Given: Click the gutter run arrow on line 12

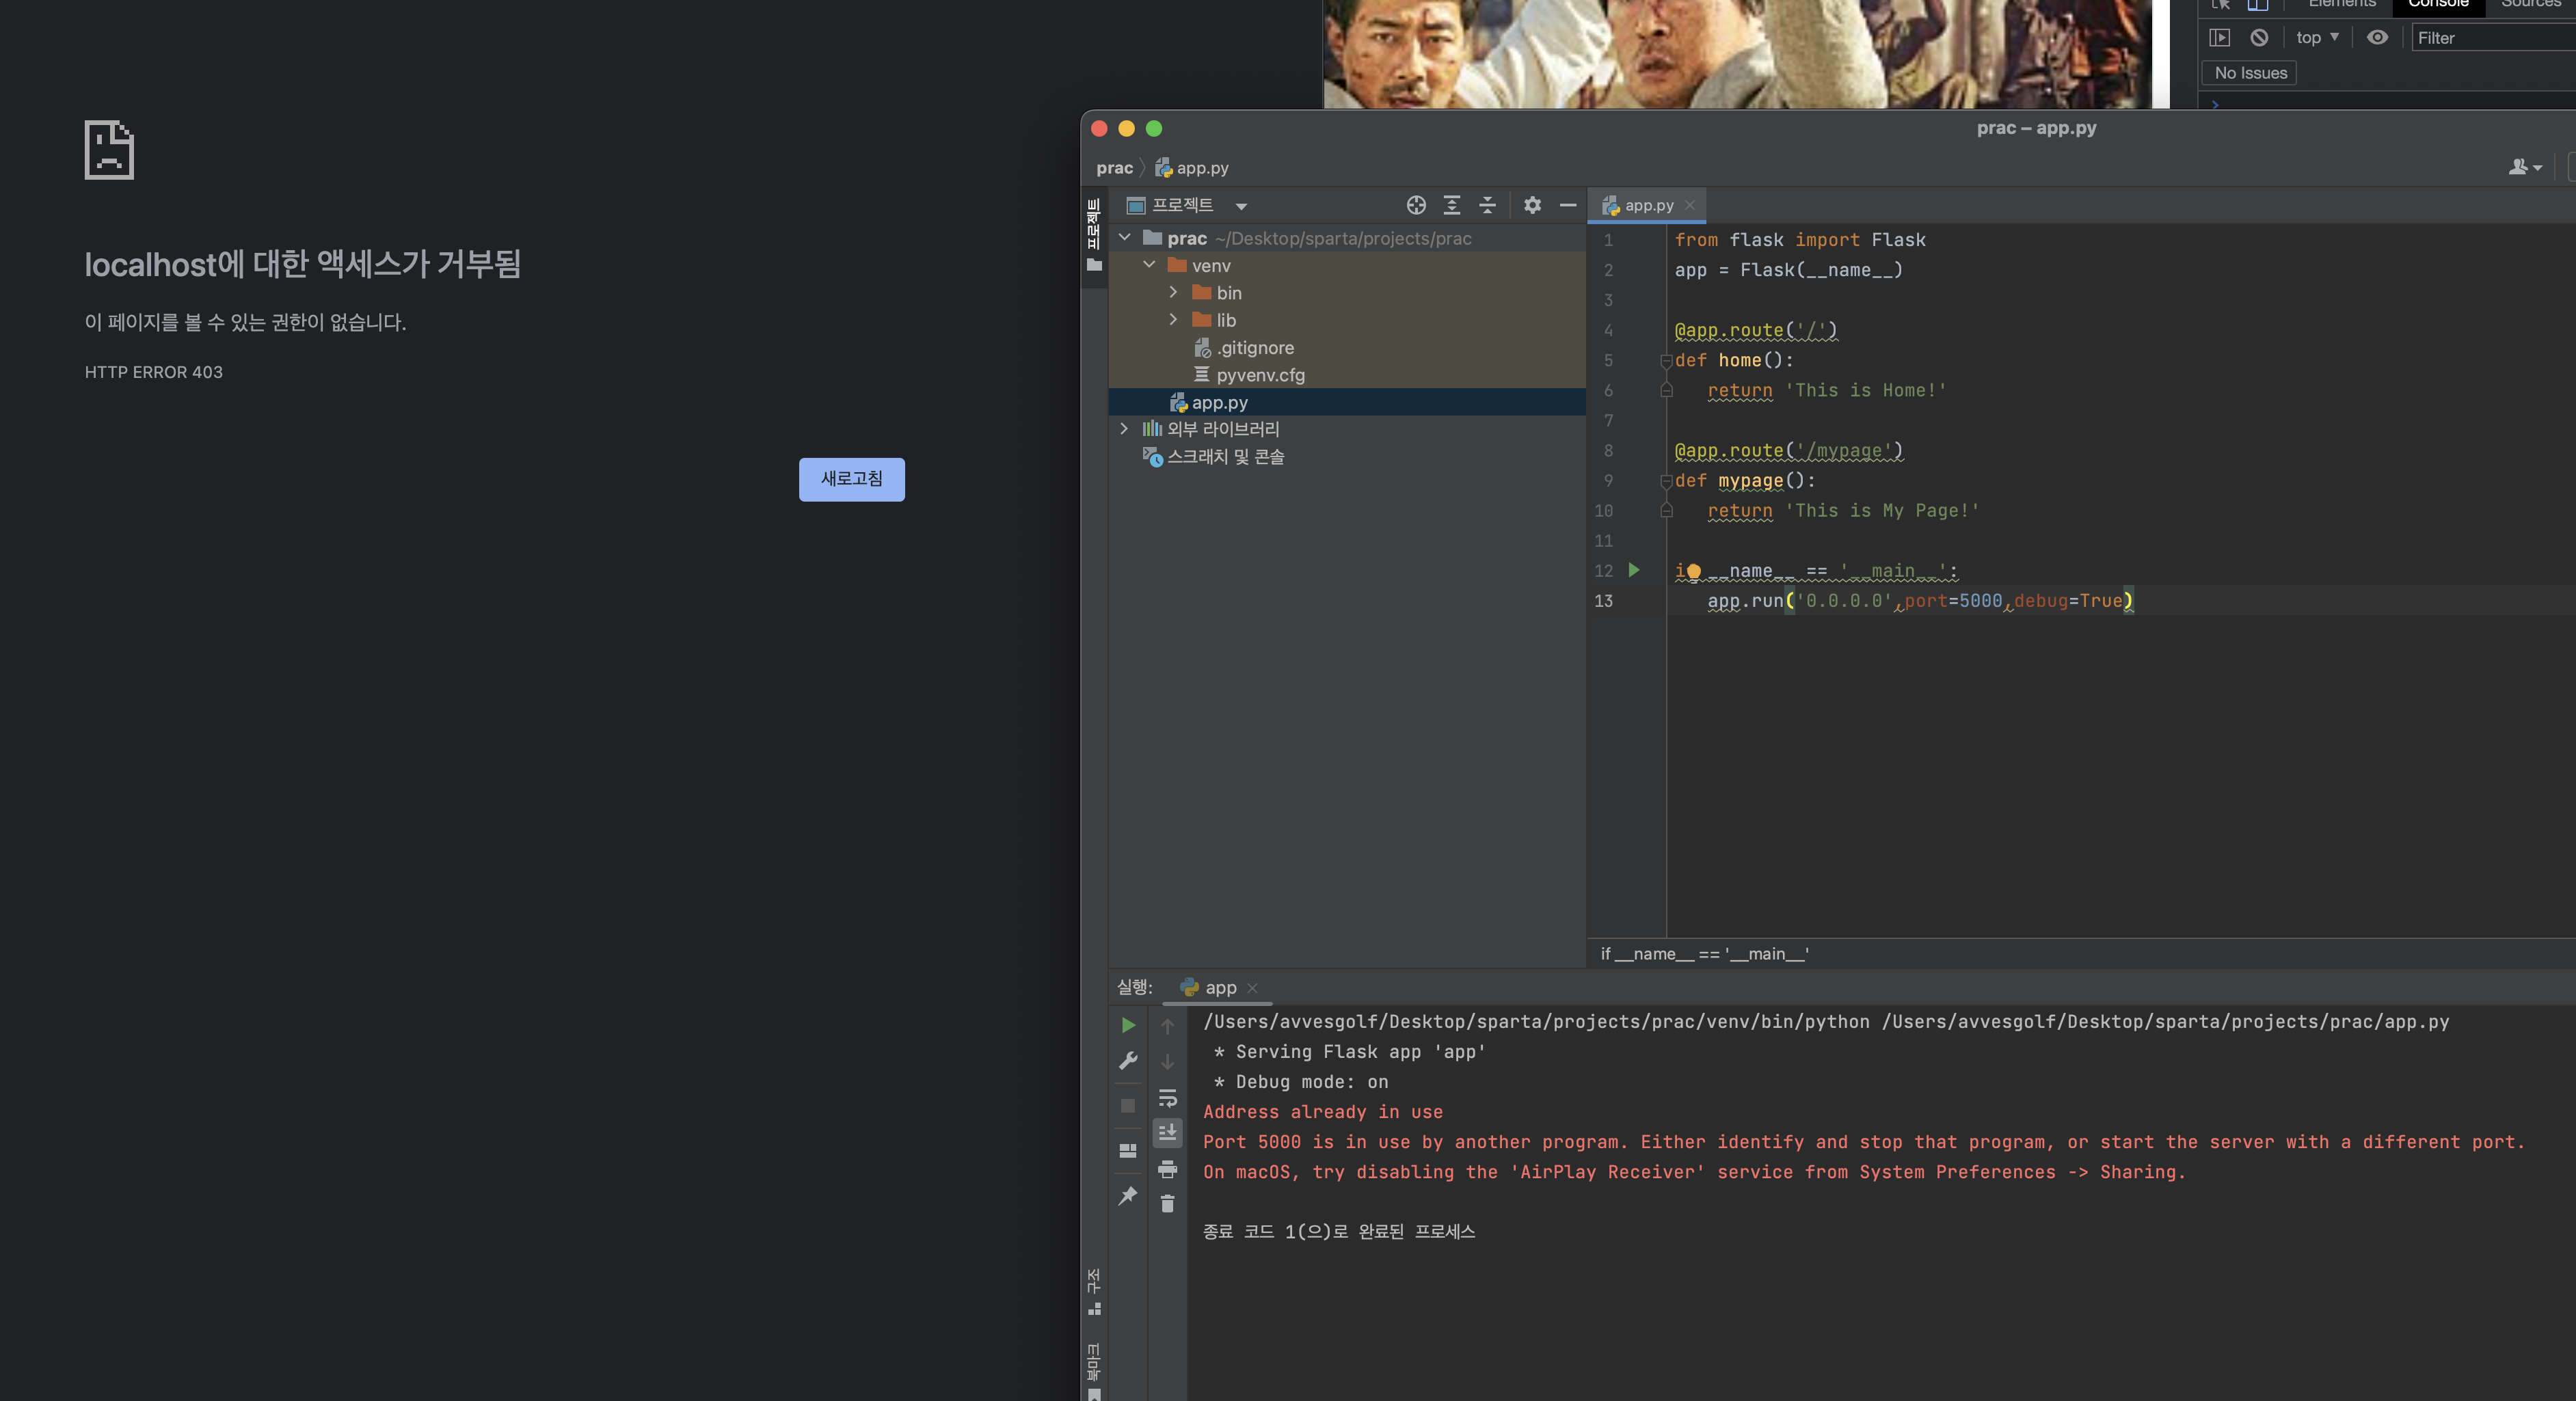Looking at the screenshot, I should 1634,570.
